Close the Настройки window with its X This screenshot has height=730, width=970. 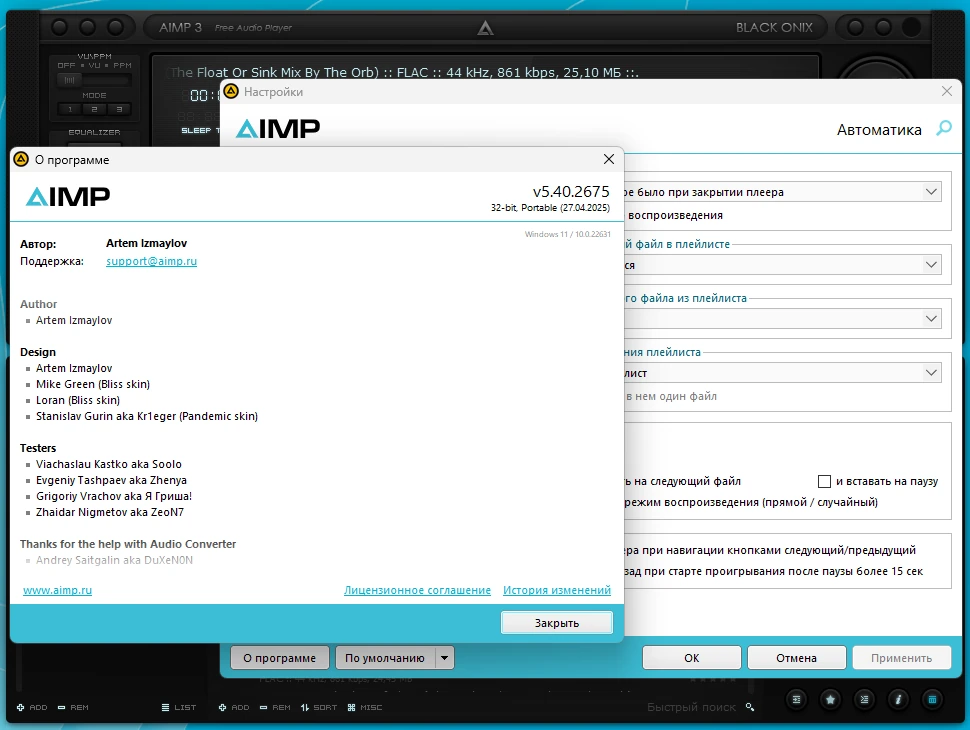[x=946, y=91]
